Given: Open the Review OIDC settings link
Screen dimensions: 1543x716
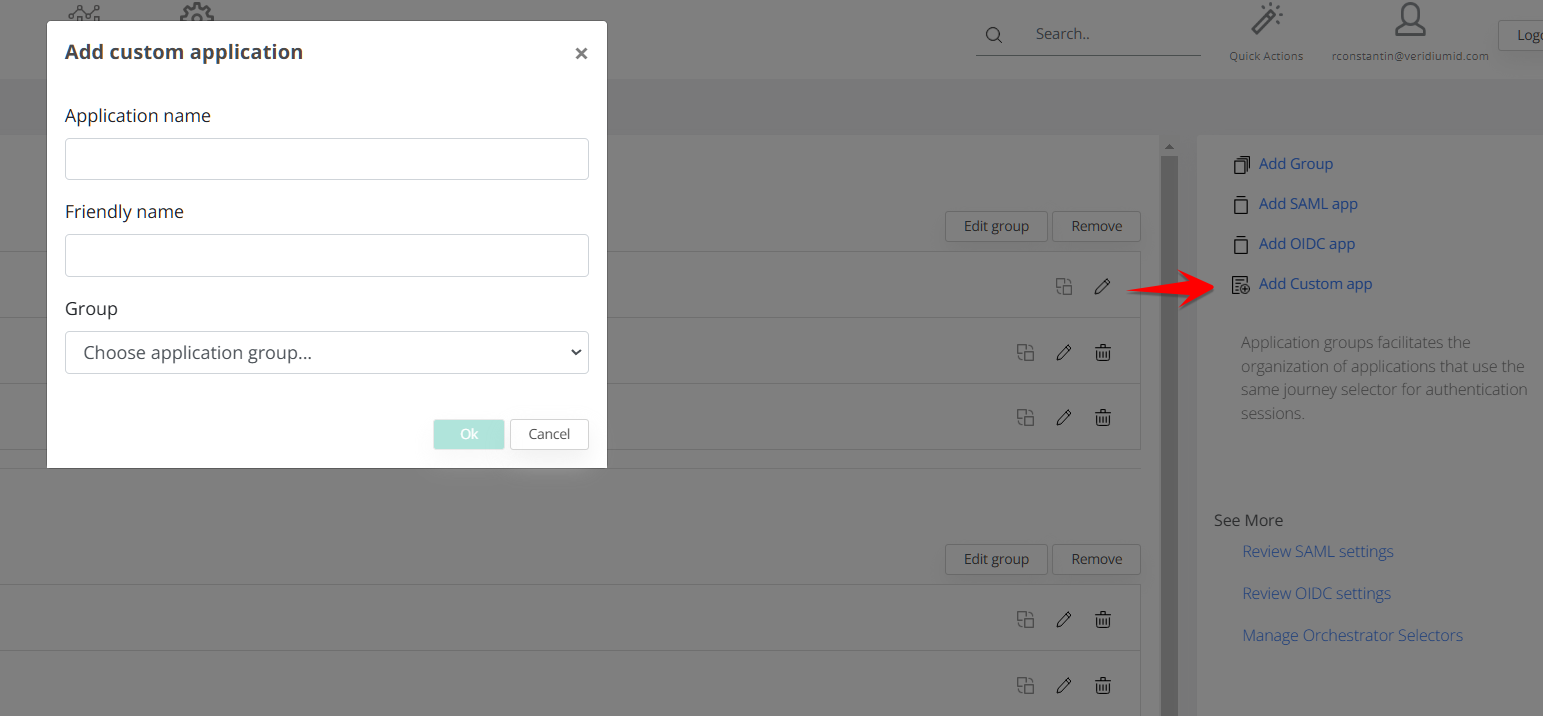Looking at the screenshot, I should pyautogui.click(x=1316, y=594).
